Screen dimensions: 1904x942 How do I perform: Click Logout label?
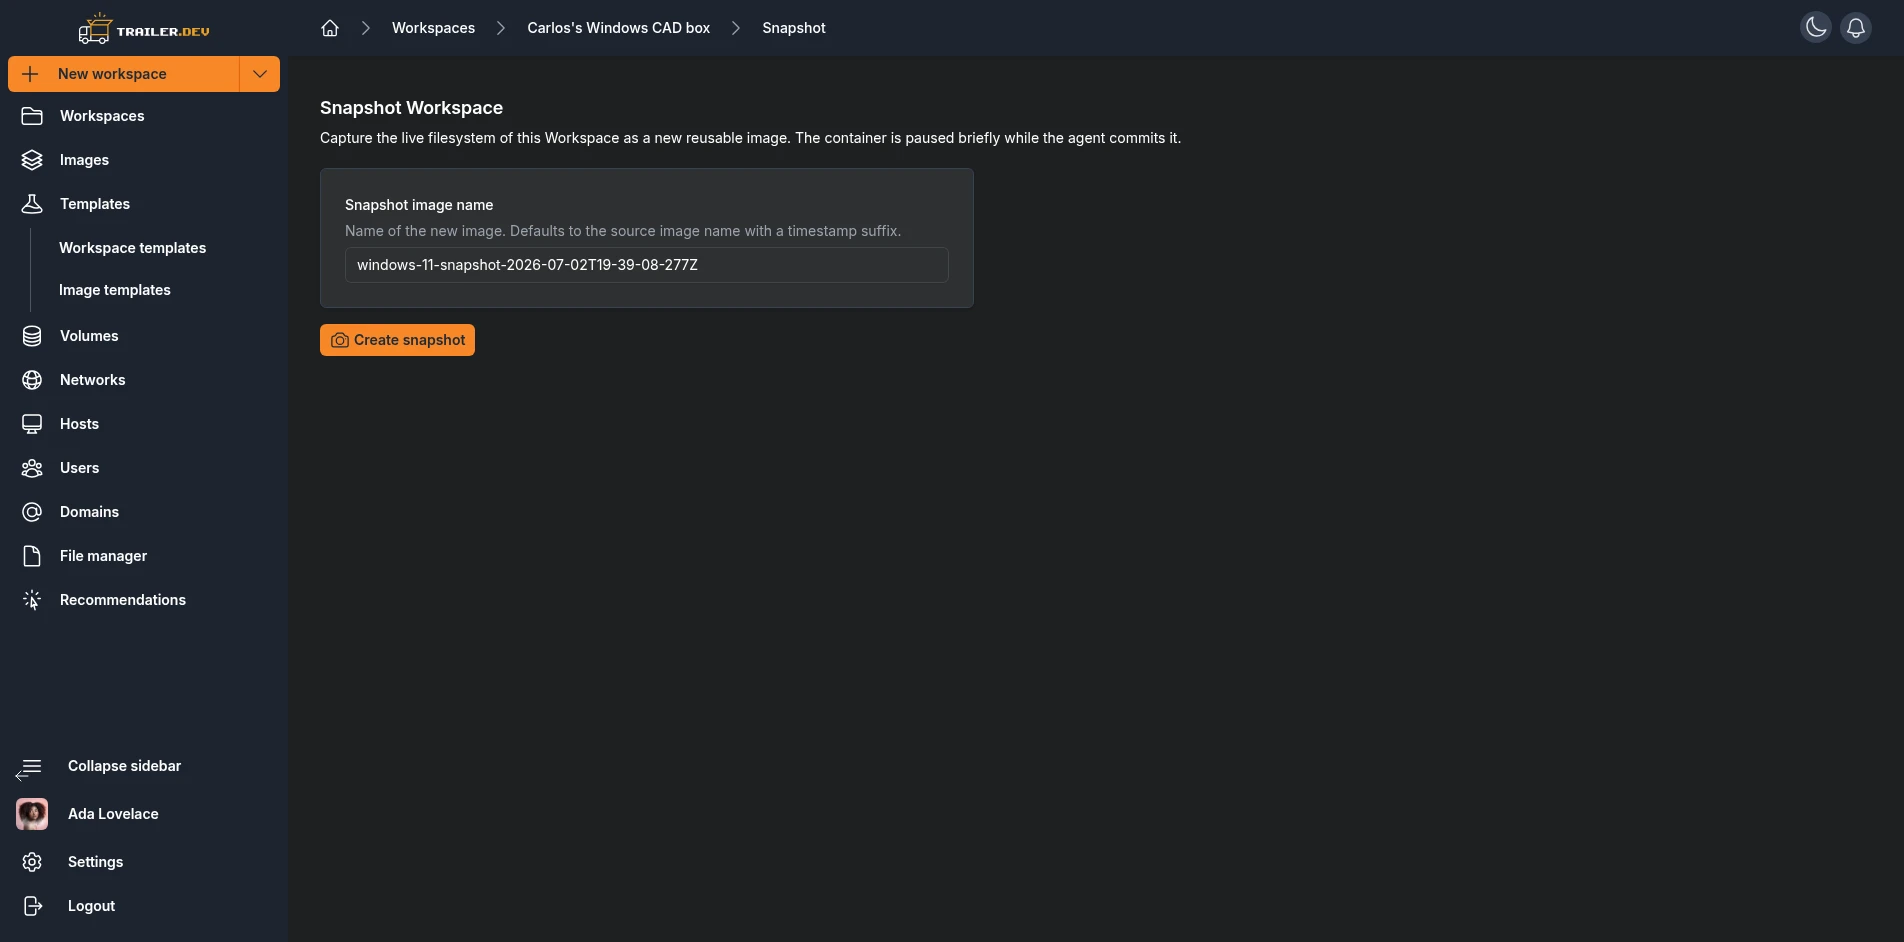point(91,906)
